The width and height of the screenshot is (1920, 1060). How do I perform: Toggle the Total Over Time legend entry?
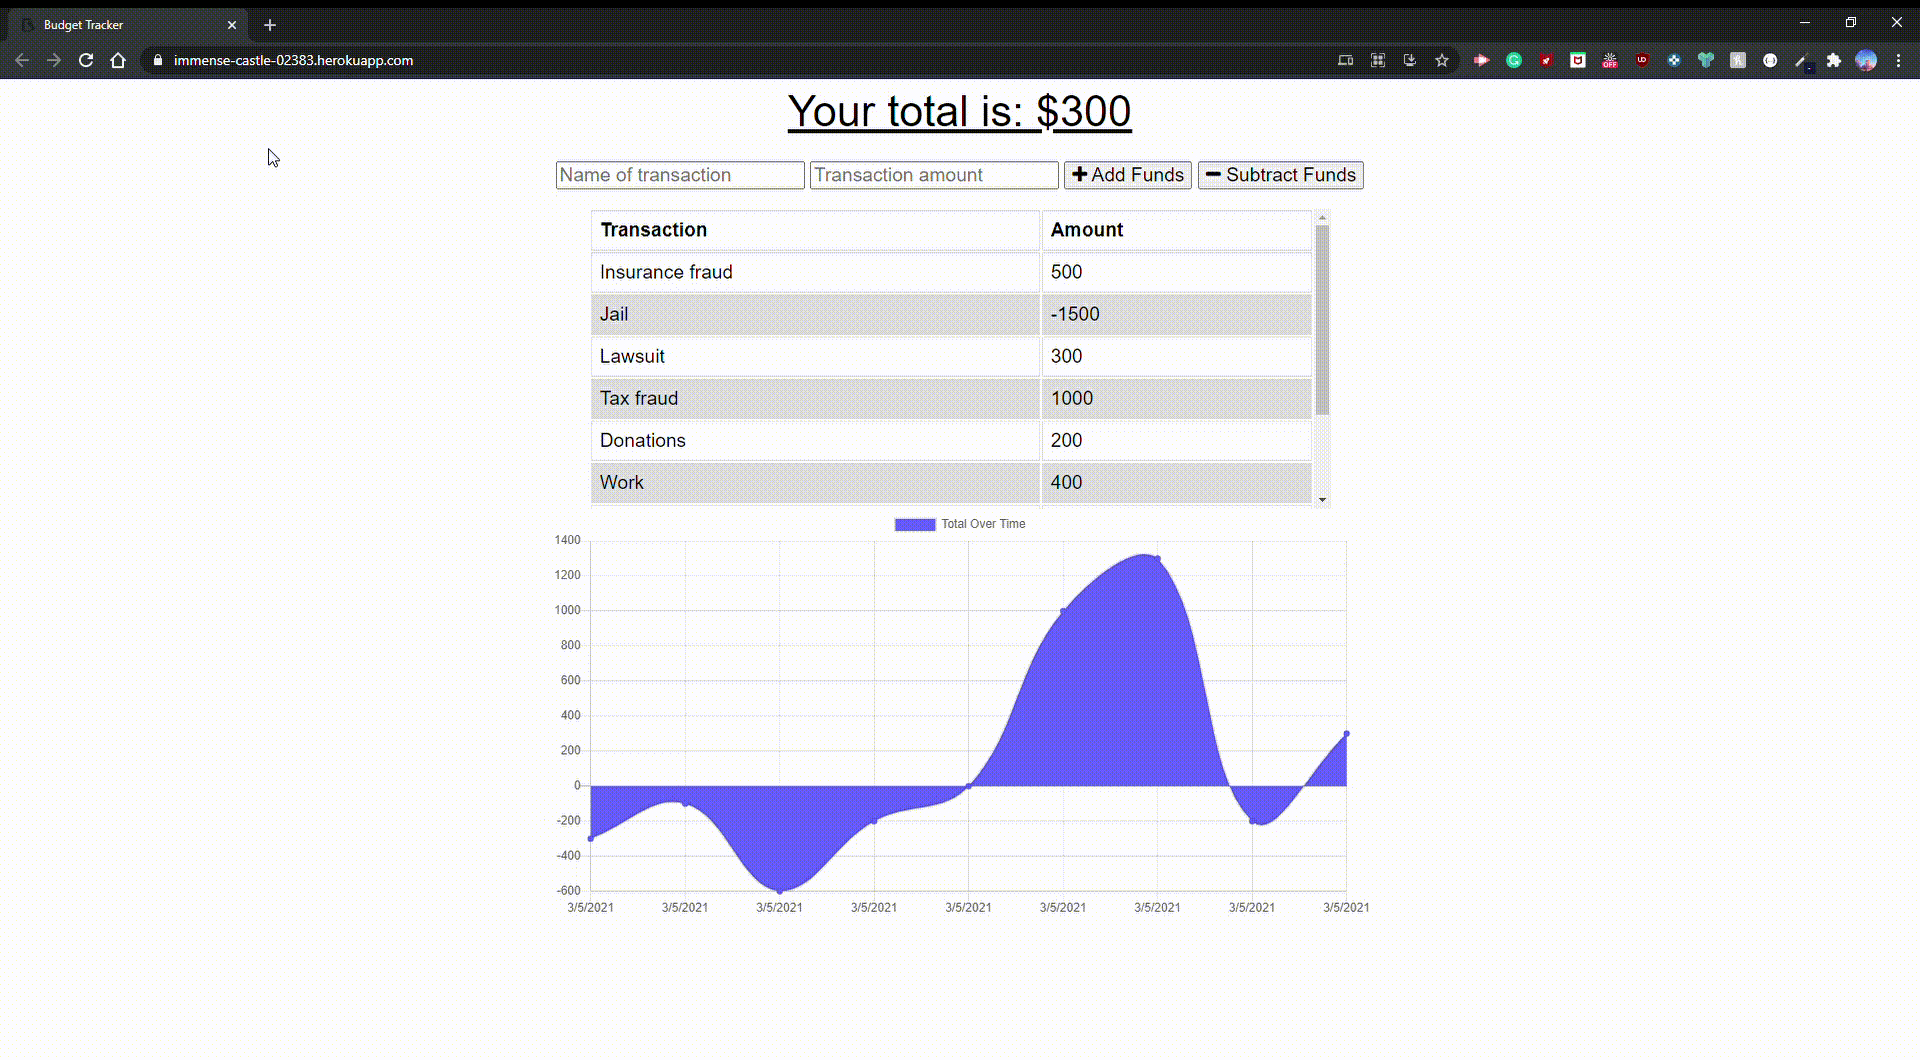point(960,523)
